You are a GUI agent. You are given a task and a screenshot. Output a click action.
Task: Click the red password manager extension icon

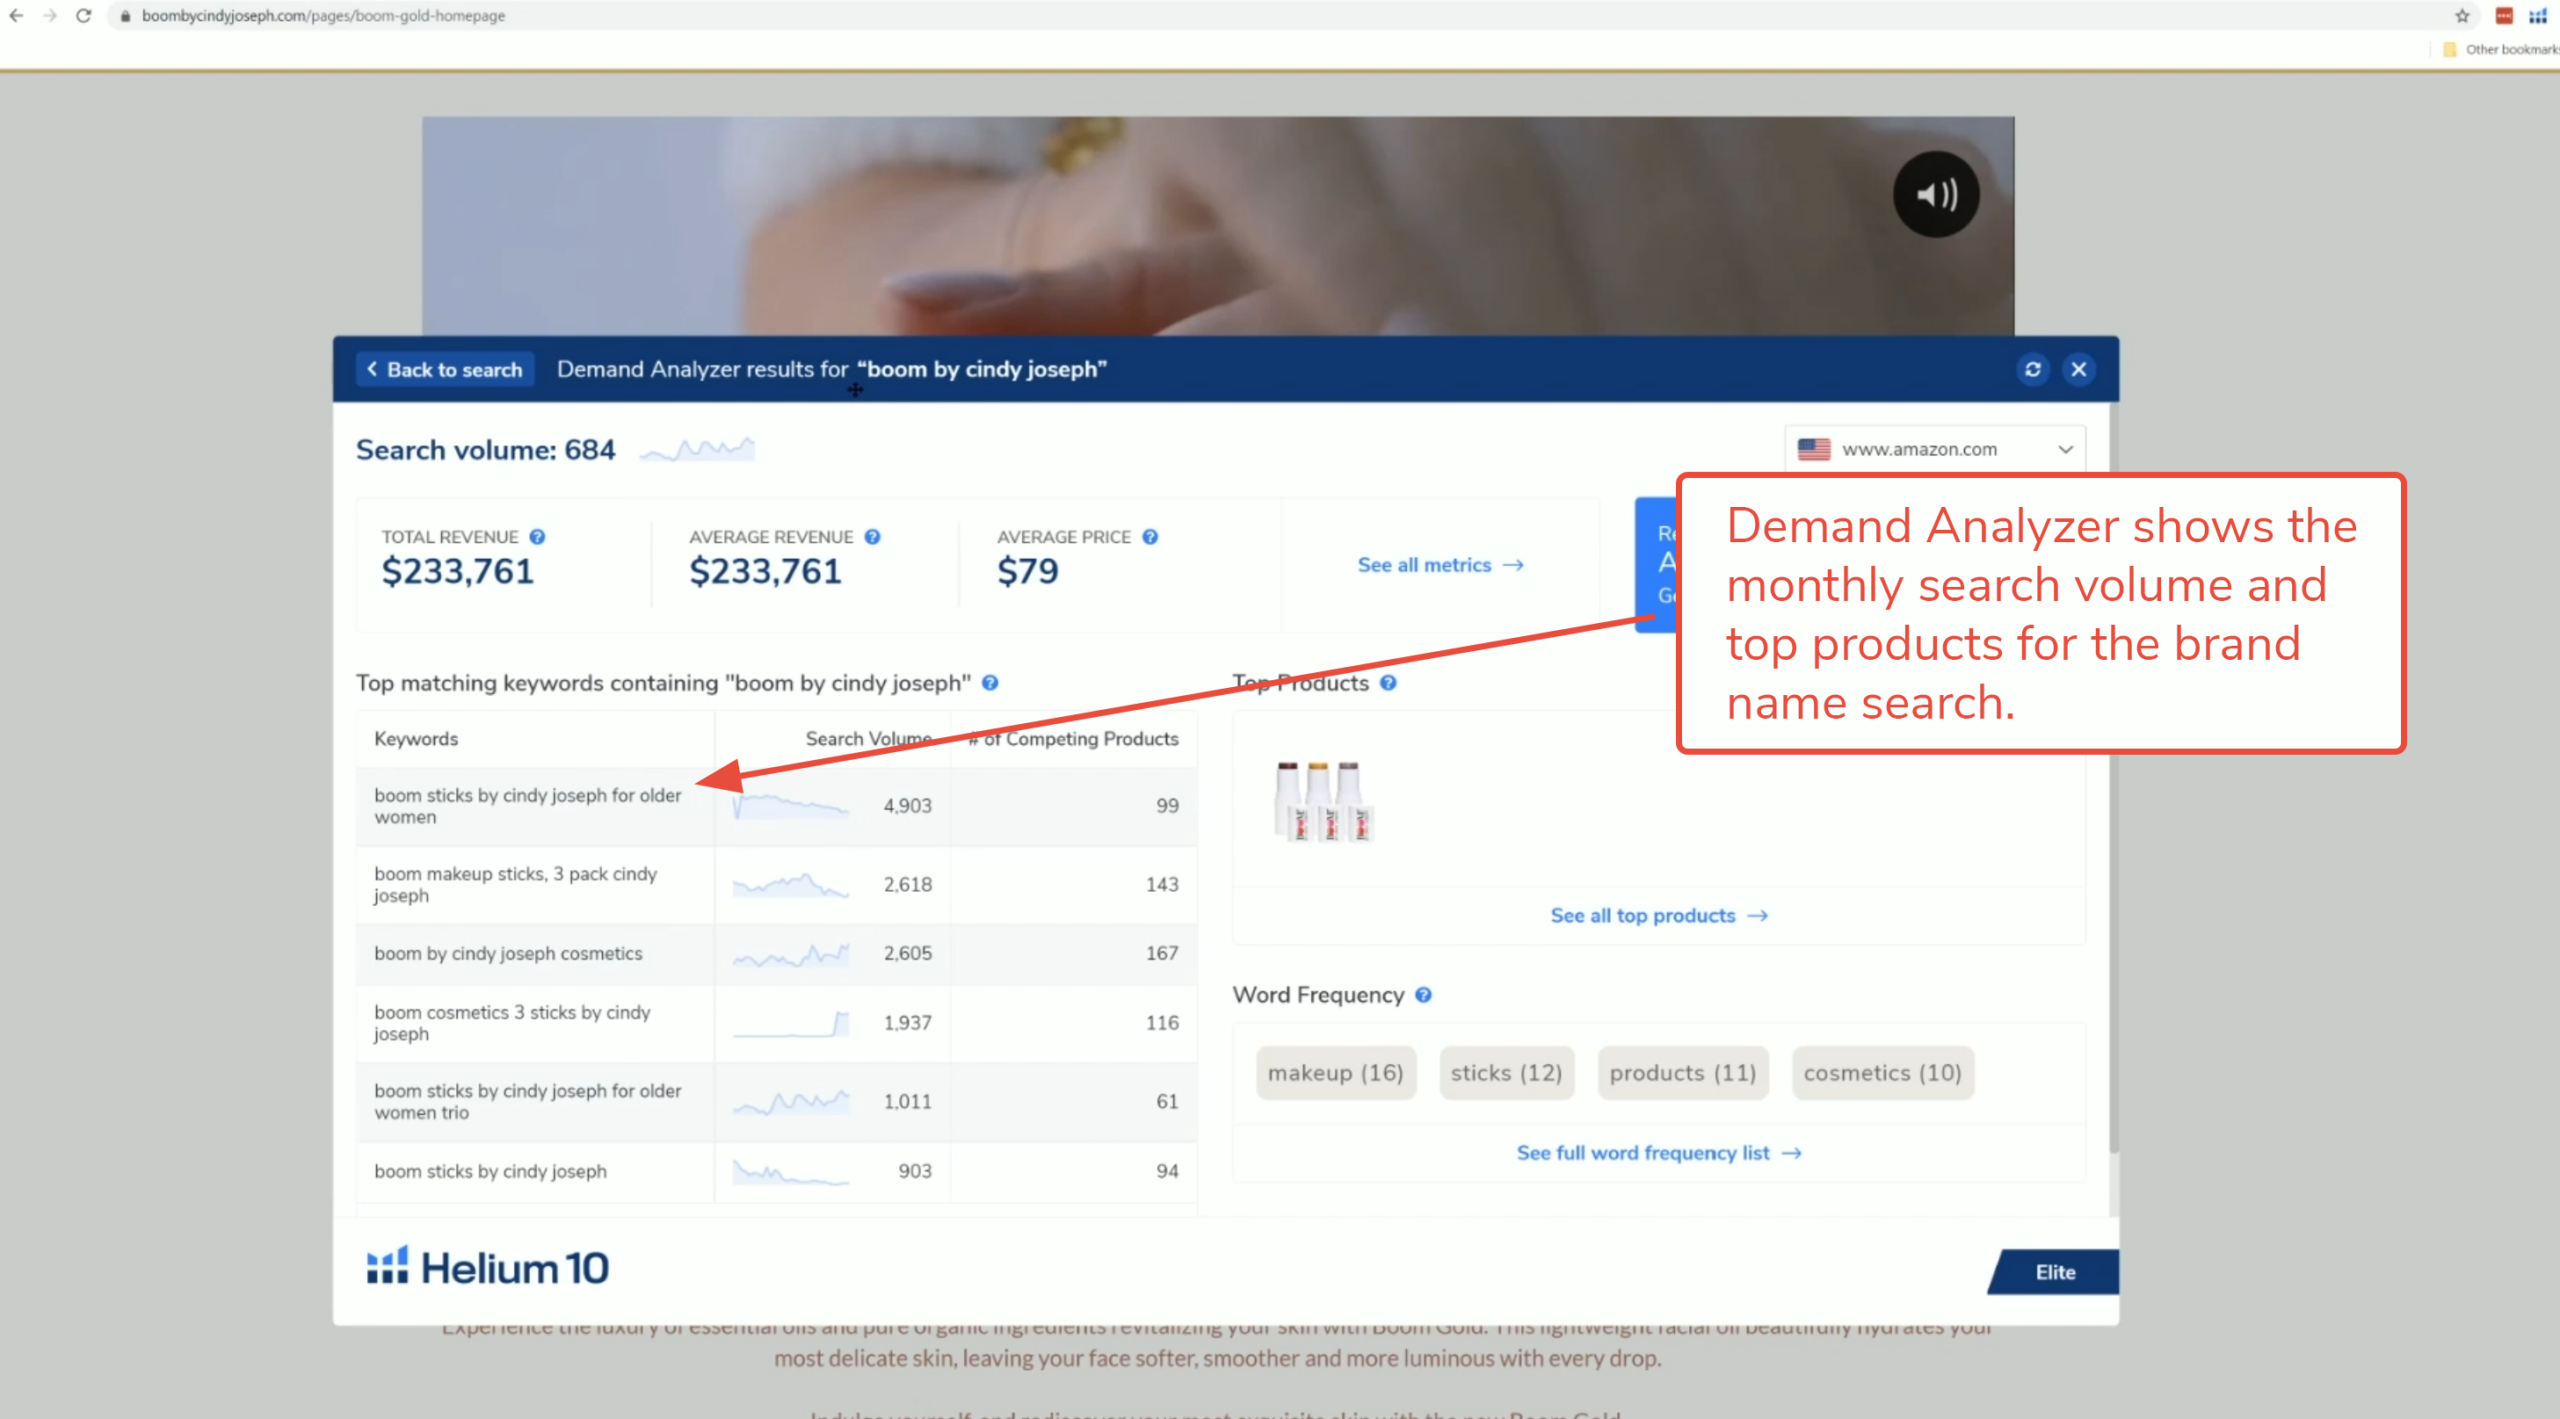[2504, 16]
